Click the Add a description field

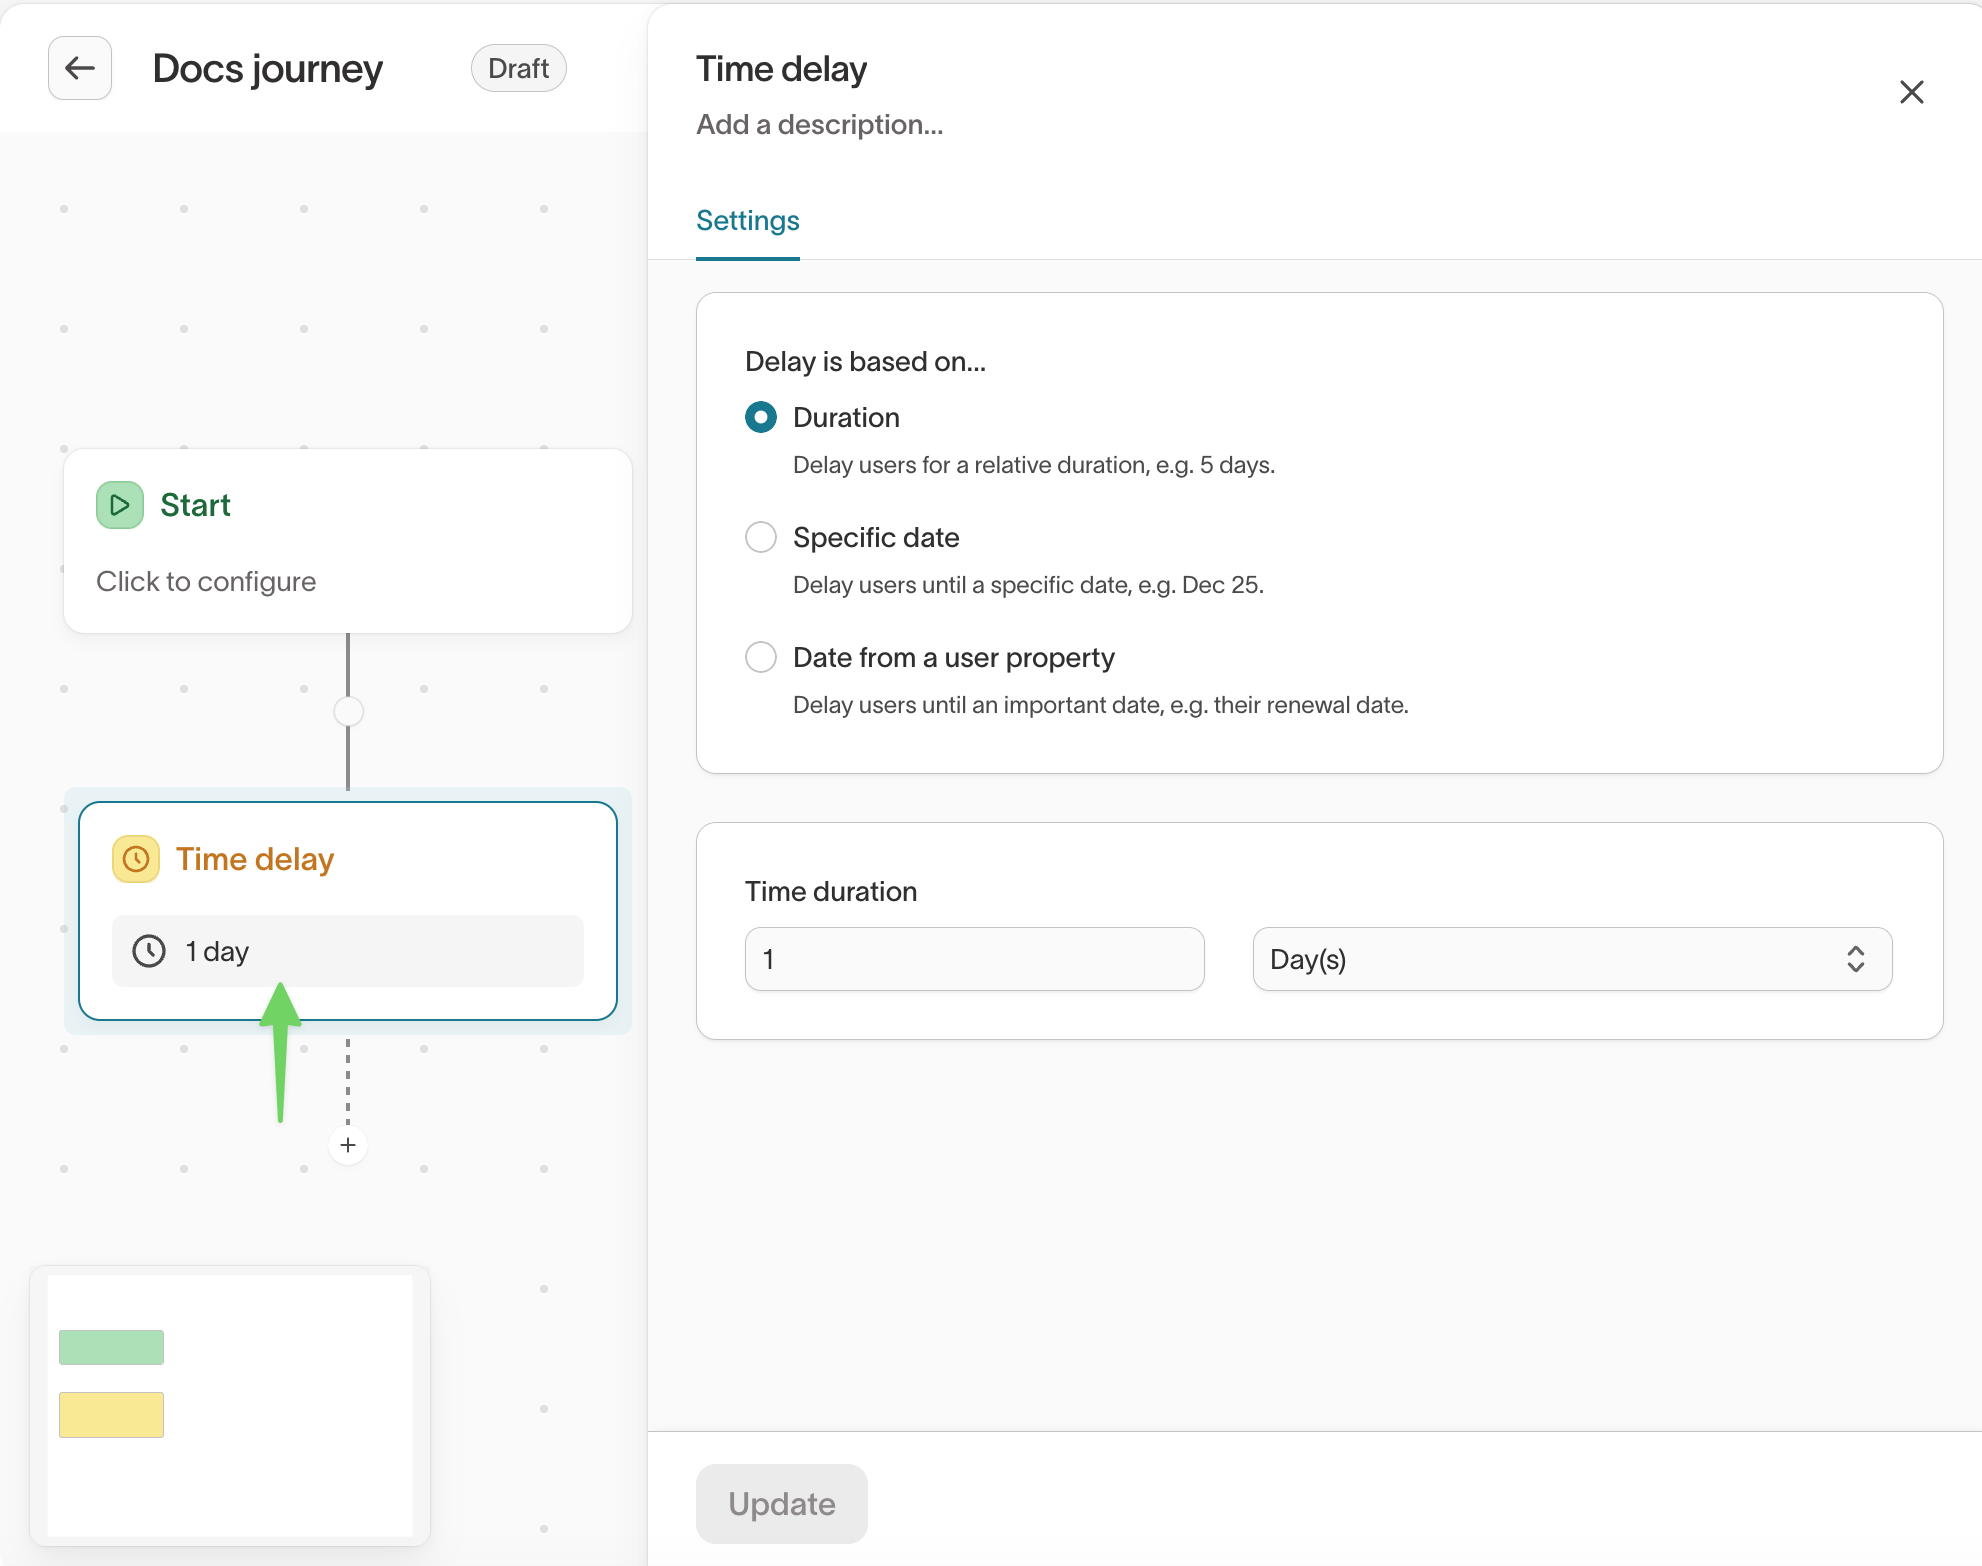click(819, 124)
